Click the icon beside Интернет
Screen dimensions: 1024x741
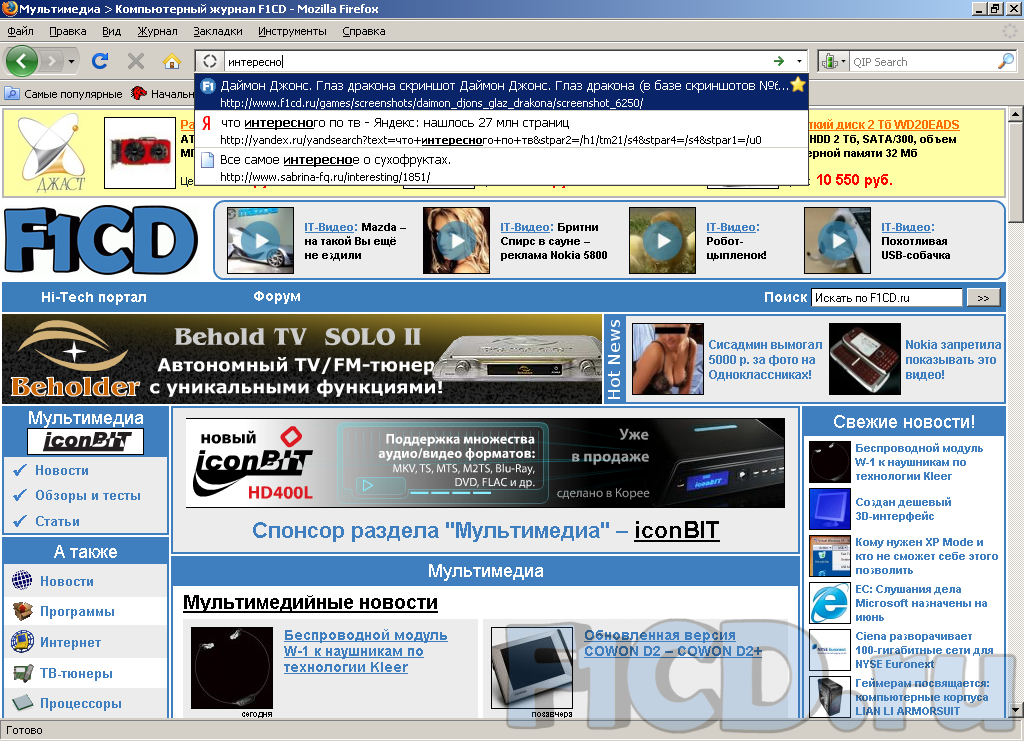pos(22,642)
